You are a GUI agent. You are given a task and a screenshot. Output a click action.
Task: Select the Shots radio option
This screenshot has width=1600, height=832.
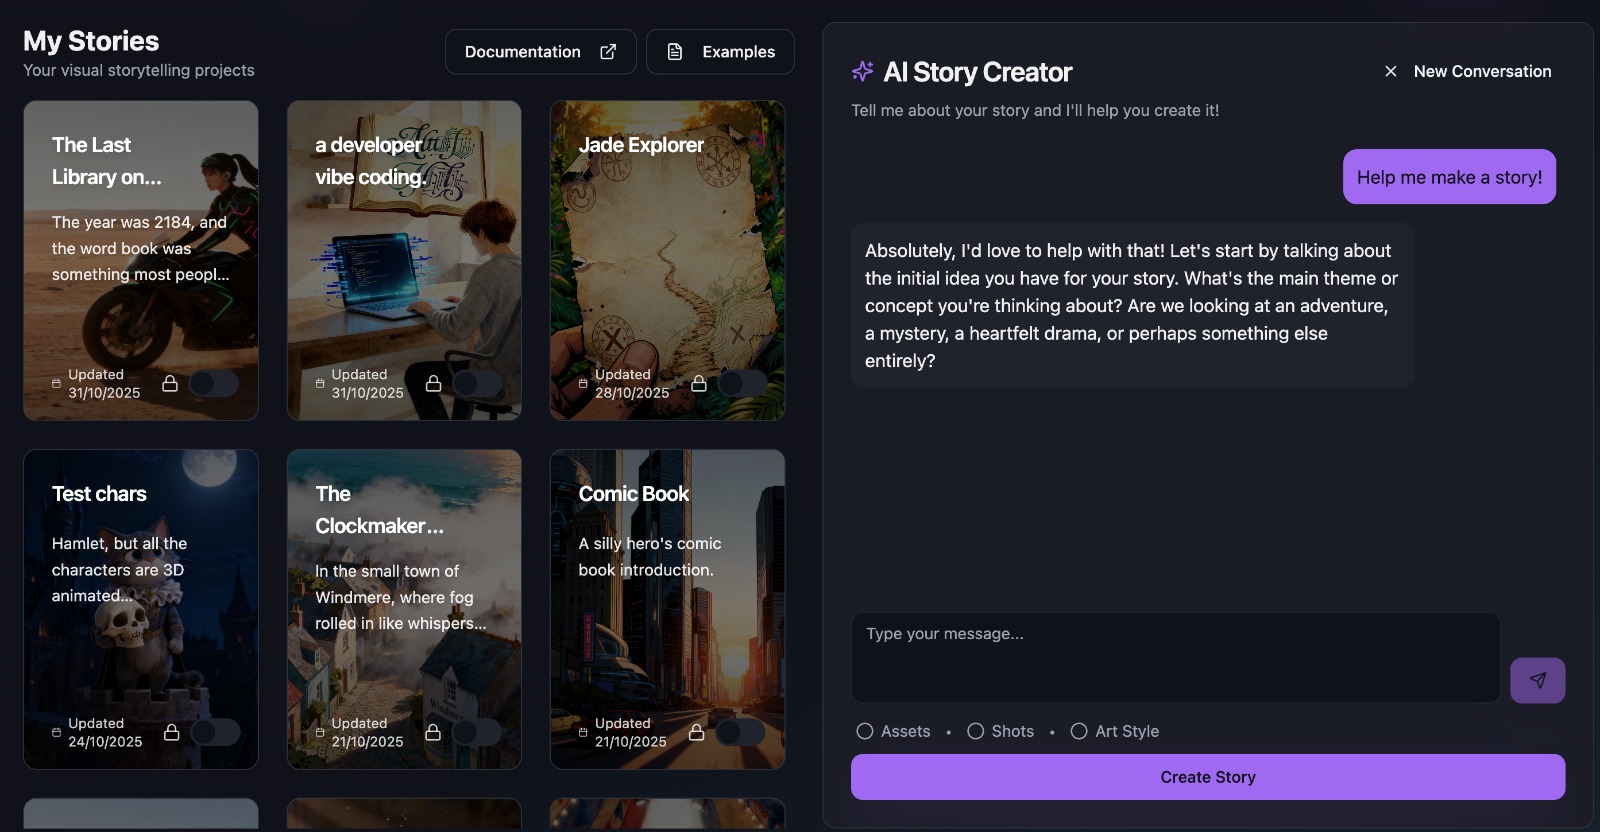click(976, 731)
